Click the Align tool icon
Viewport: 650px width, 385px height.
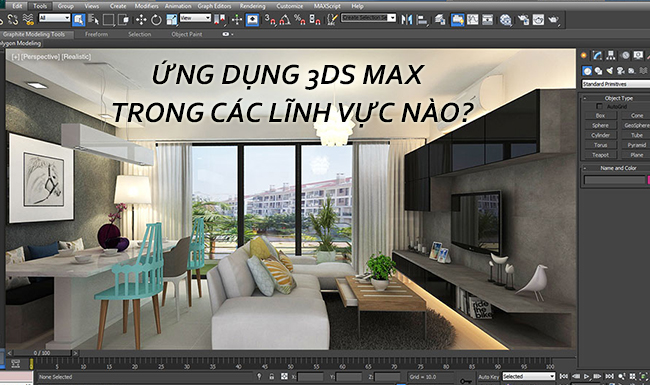point(422,19)
